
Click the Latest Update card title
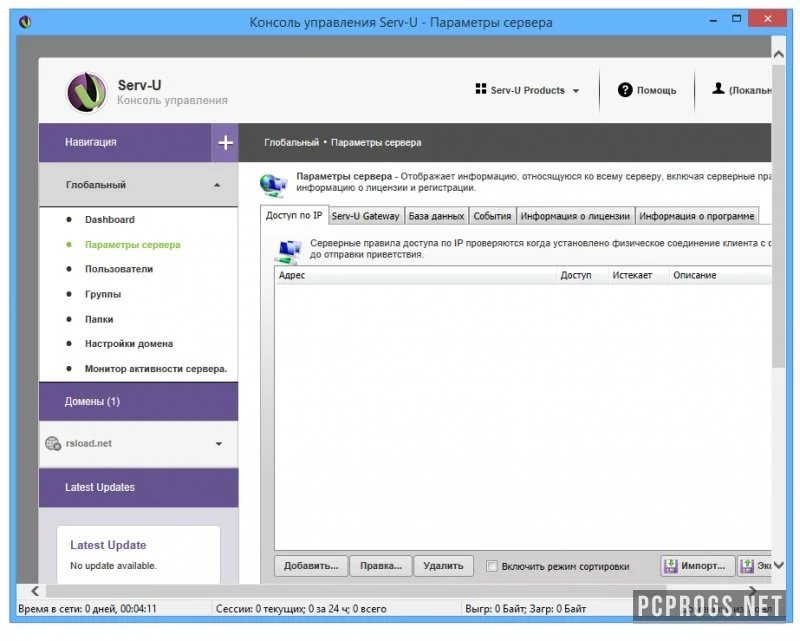click(x=108, y=545)
